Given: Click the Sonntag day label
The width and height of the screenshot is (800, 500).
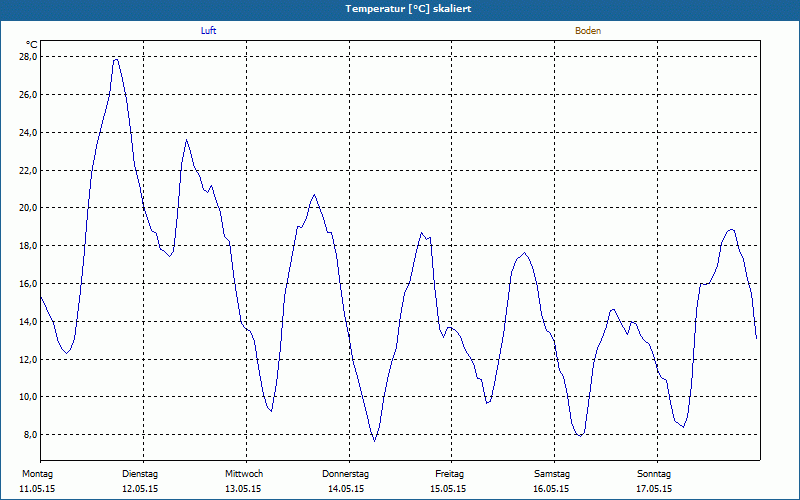Looking at the screenshot, I should (654, 474).
